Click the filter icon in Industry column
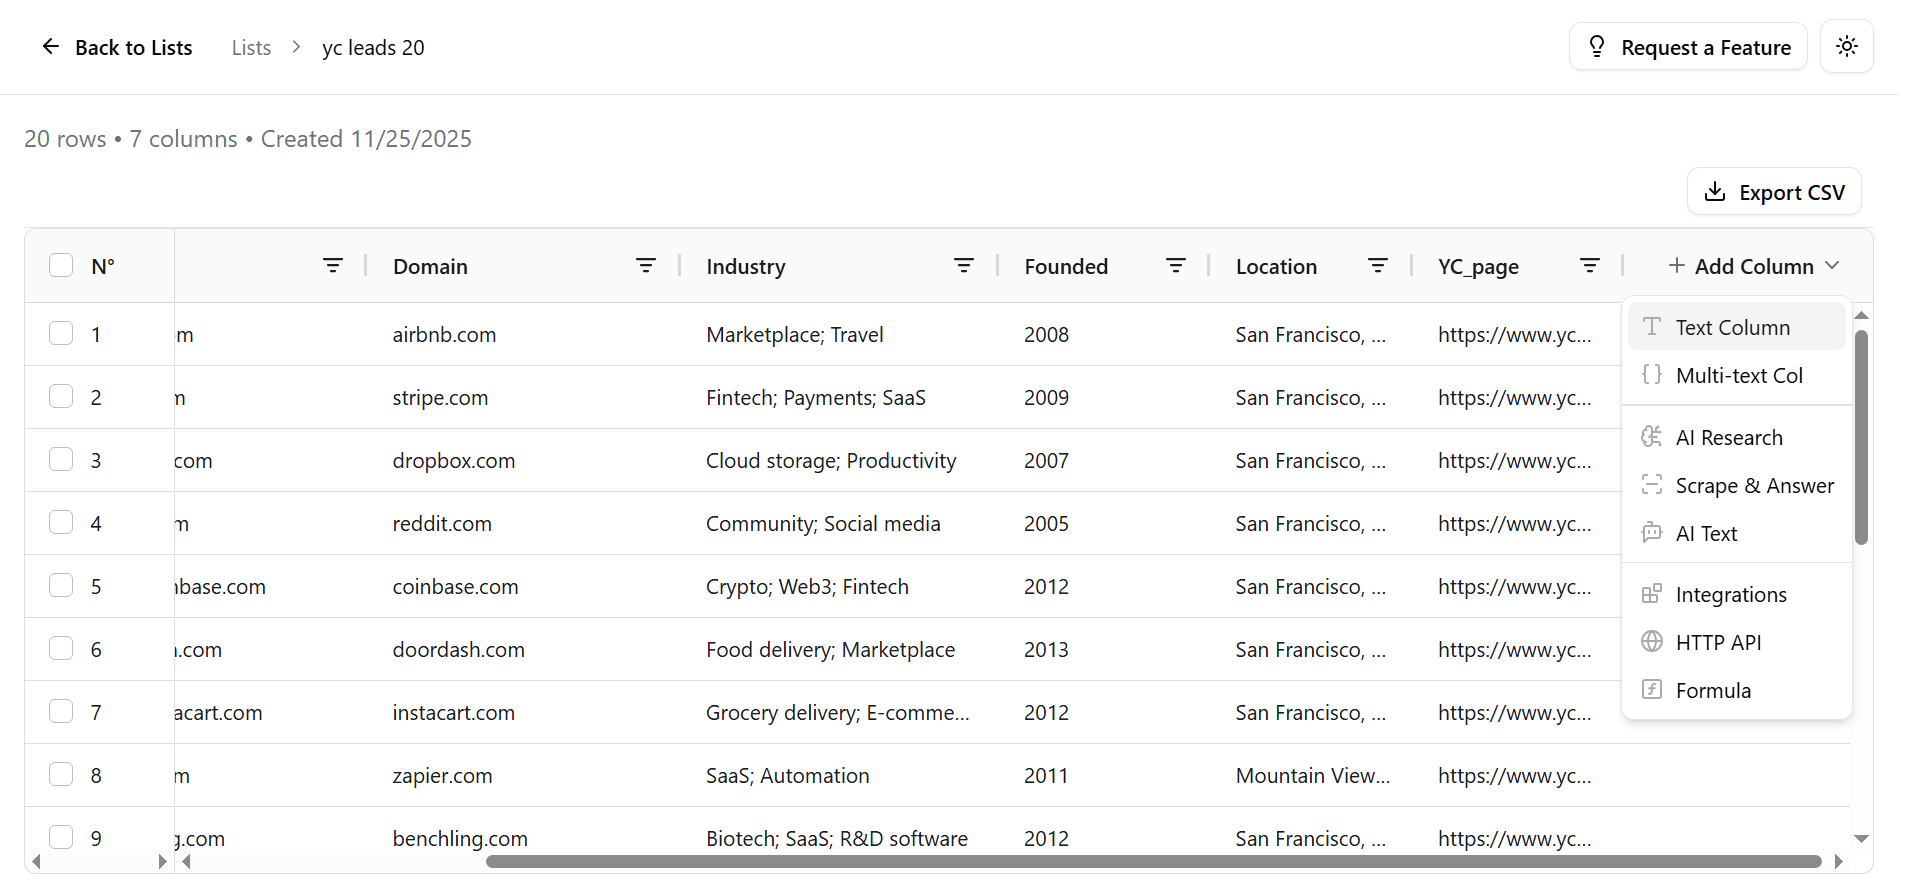The image size is (1920, 889). click(963, 266)
